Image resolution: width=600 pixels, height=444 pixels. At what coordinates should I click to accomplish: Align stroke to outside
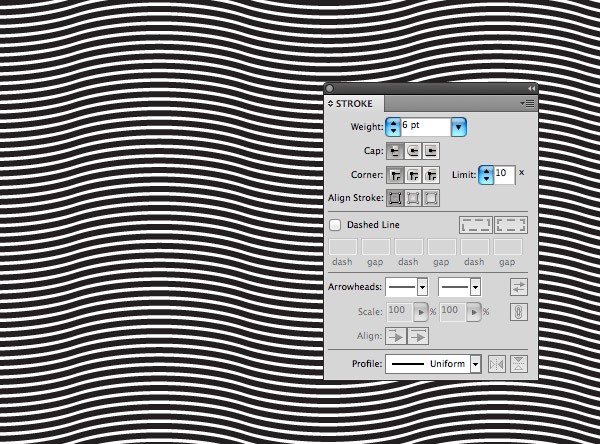[431, 198]
